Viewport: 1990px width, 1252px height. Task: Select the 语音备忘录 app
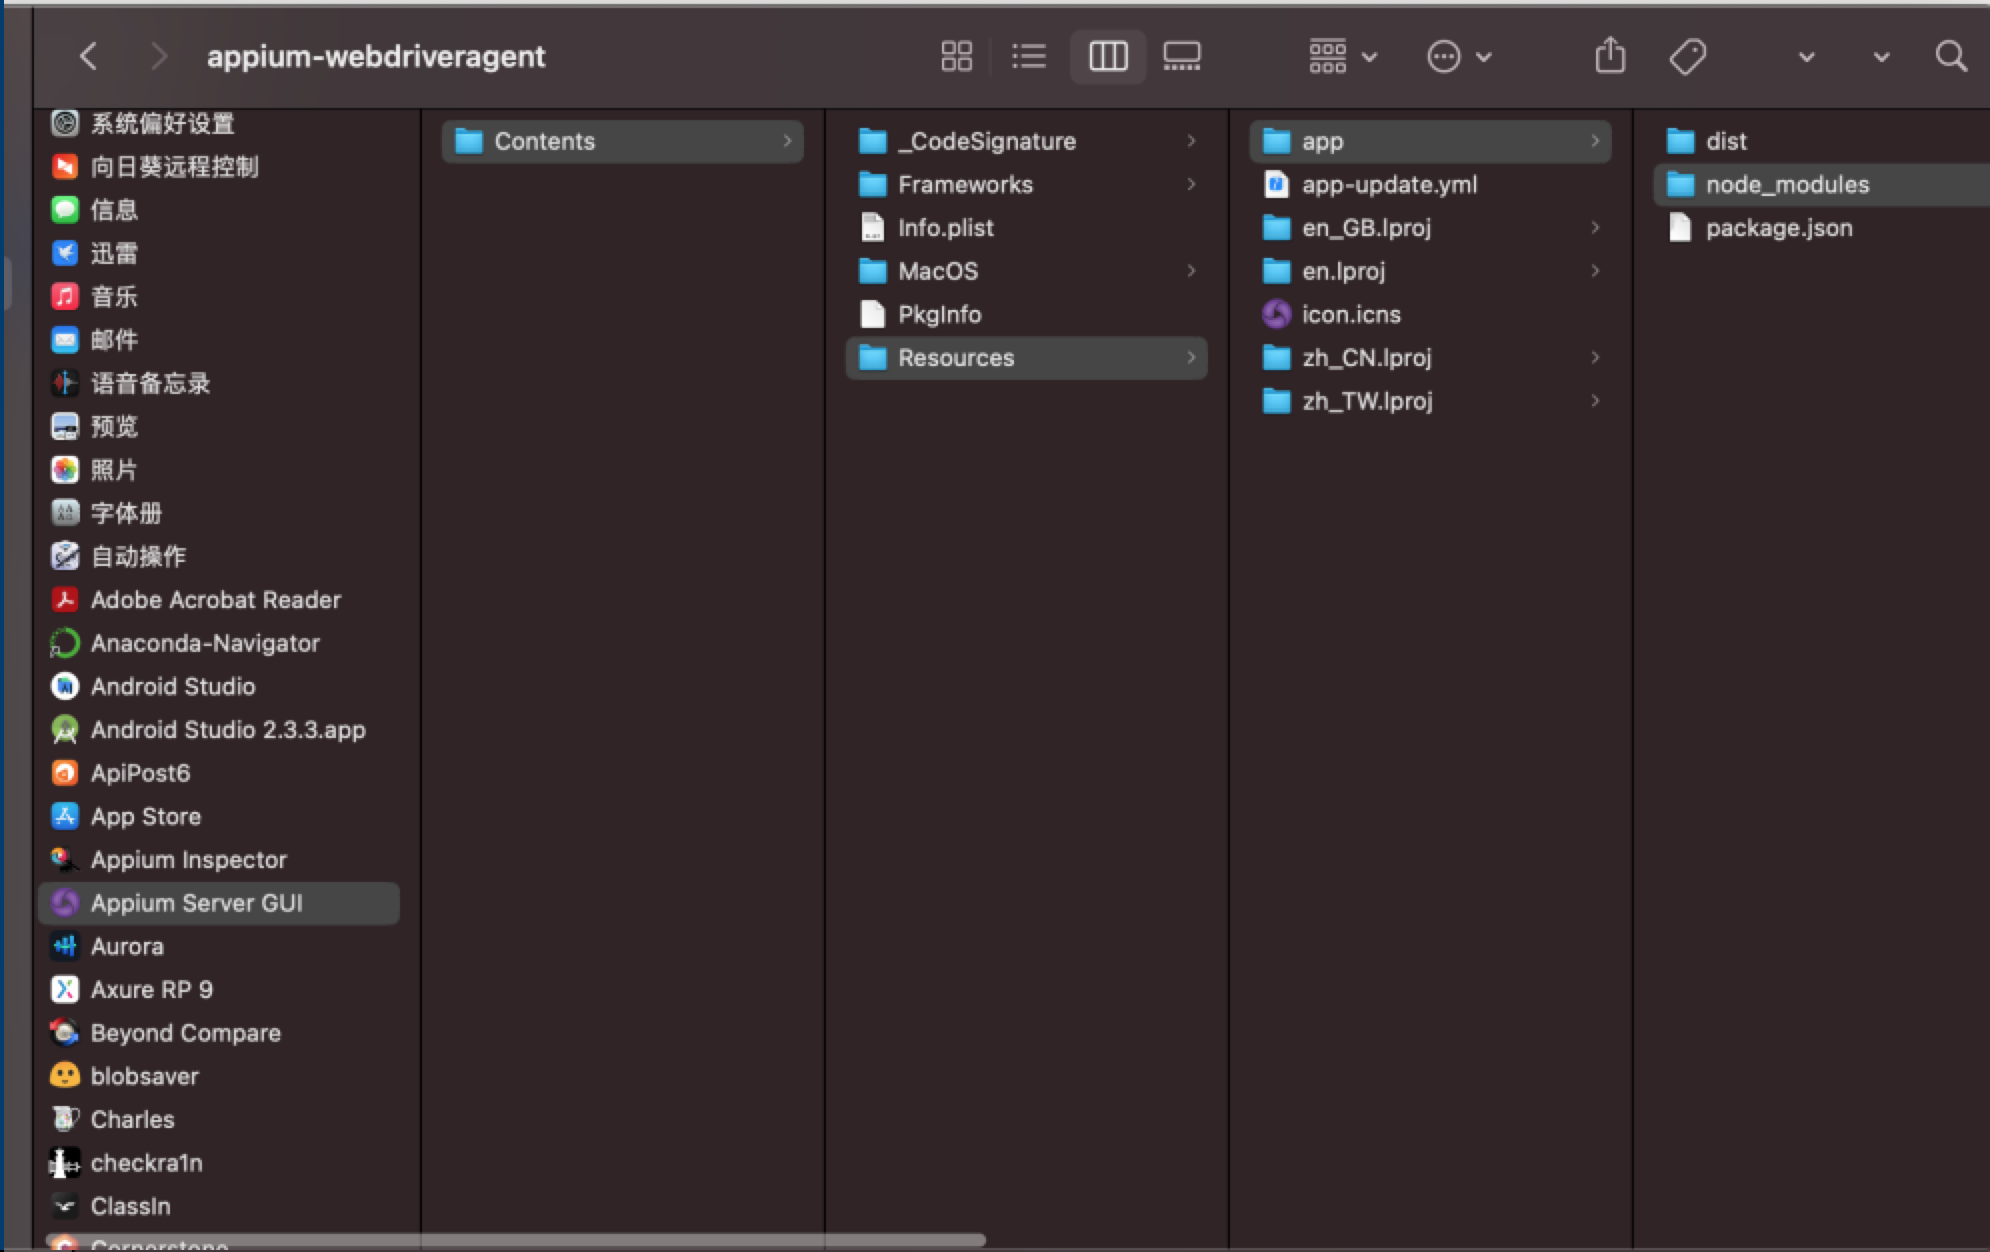coord(218,383)
